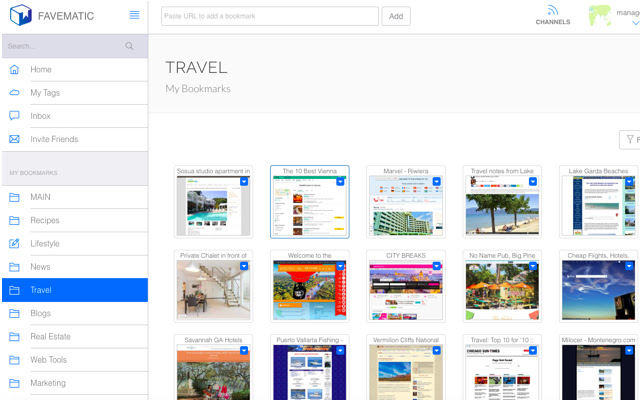Open dropdown on Vermilion Cliffs National bookmark

[x=437, y=351]
